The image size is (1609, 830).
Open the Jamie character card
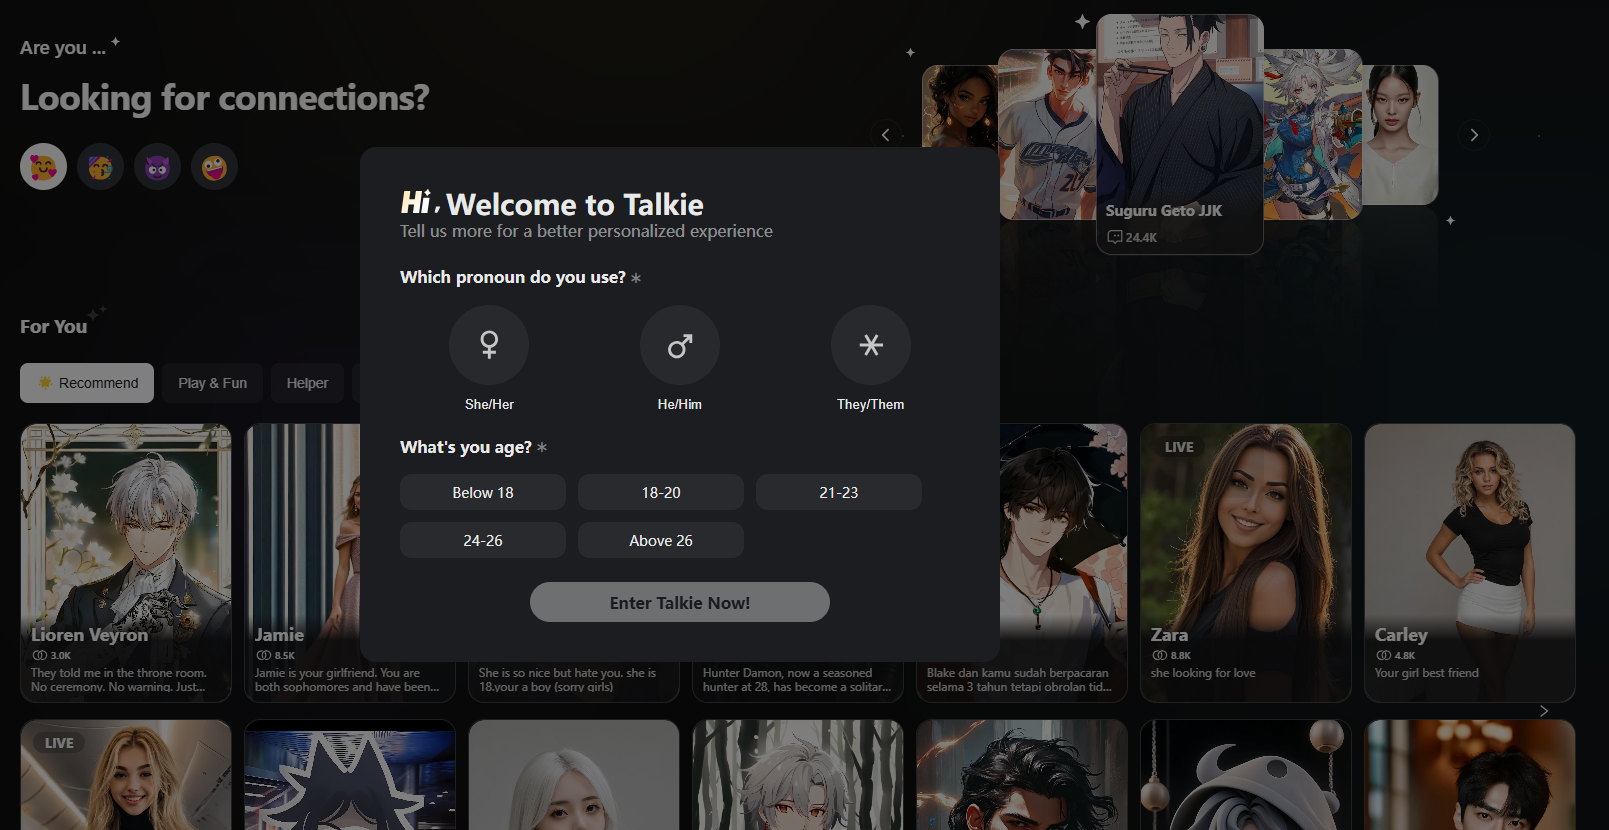303,562
